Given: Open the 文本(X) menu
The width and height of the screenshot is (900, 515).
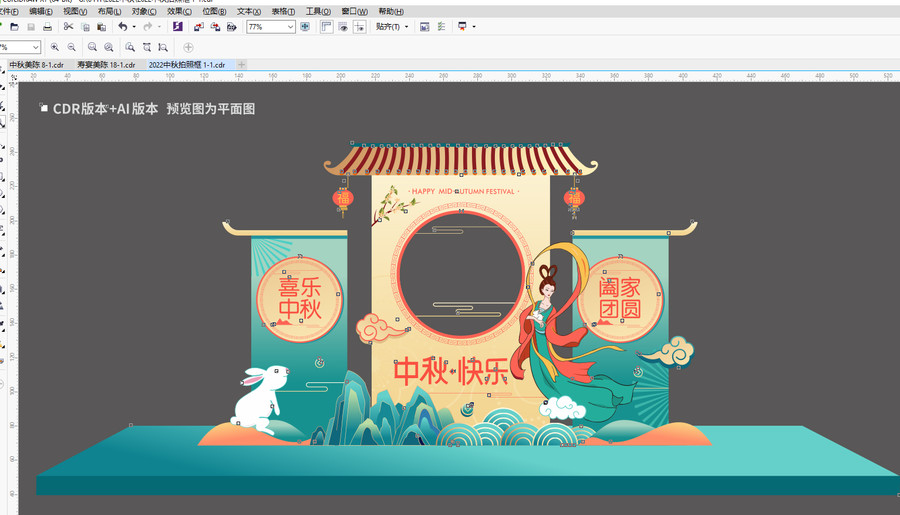Looking at the screenshot, I should point(249,11).
